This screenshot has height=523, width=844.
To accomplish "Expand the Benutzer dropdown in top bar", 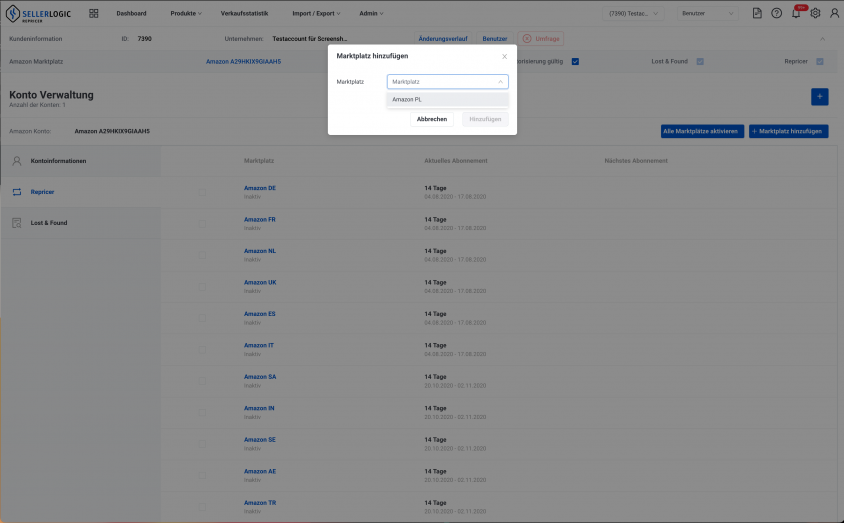I will coord(708,13).
